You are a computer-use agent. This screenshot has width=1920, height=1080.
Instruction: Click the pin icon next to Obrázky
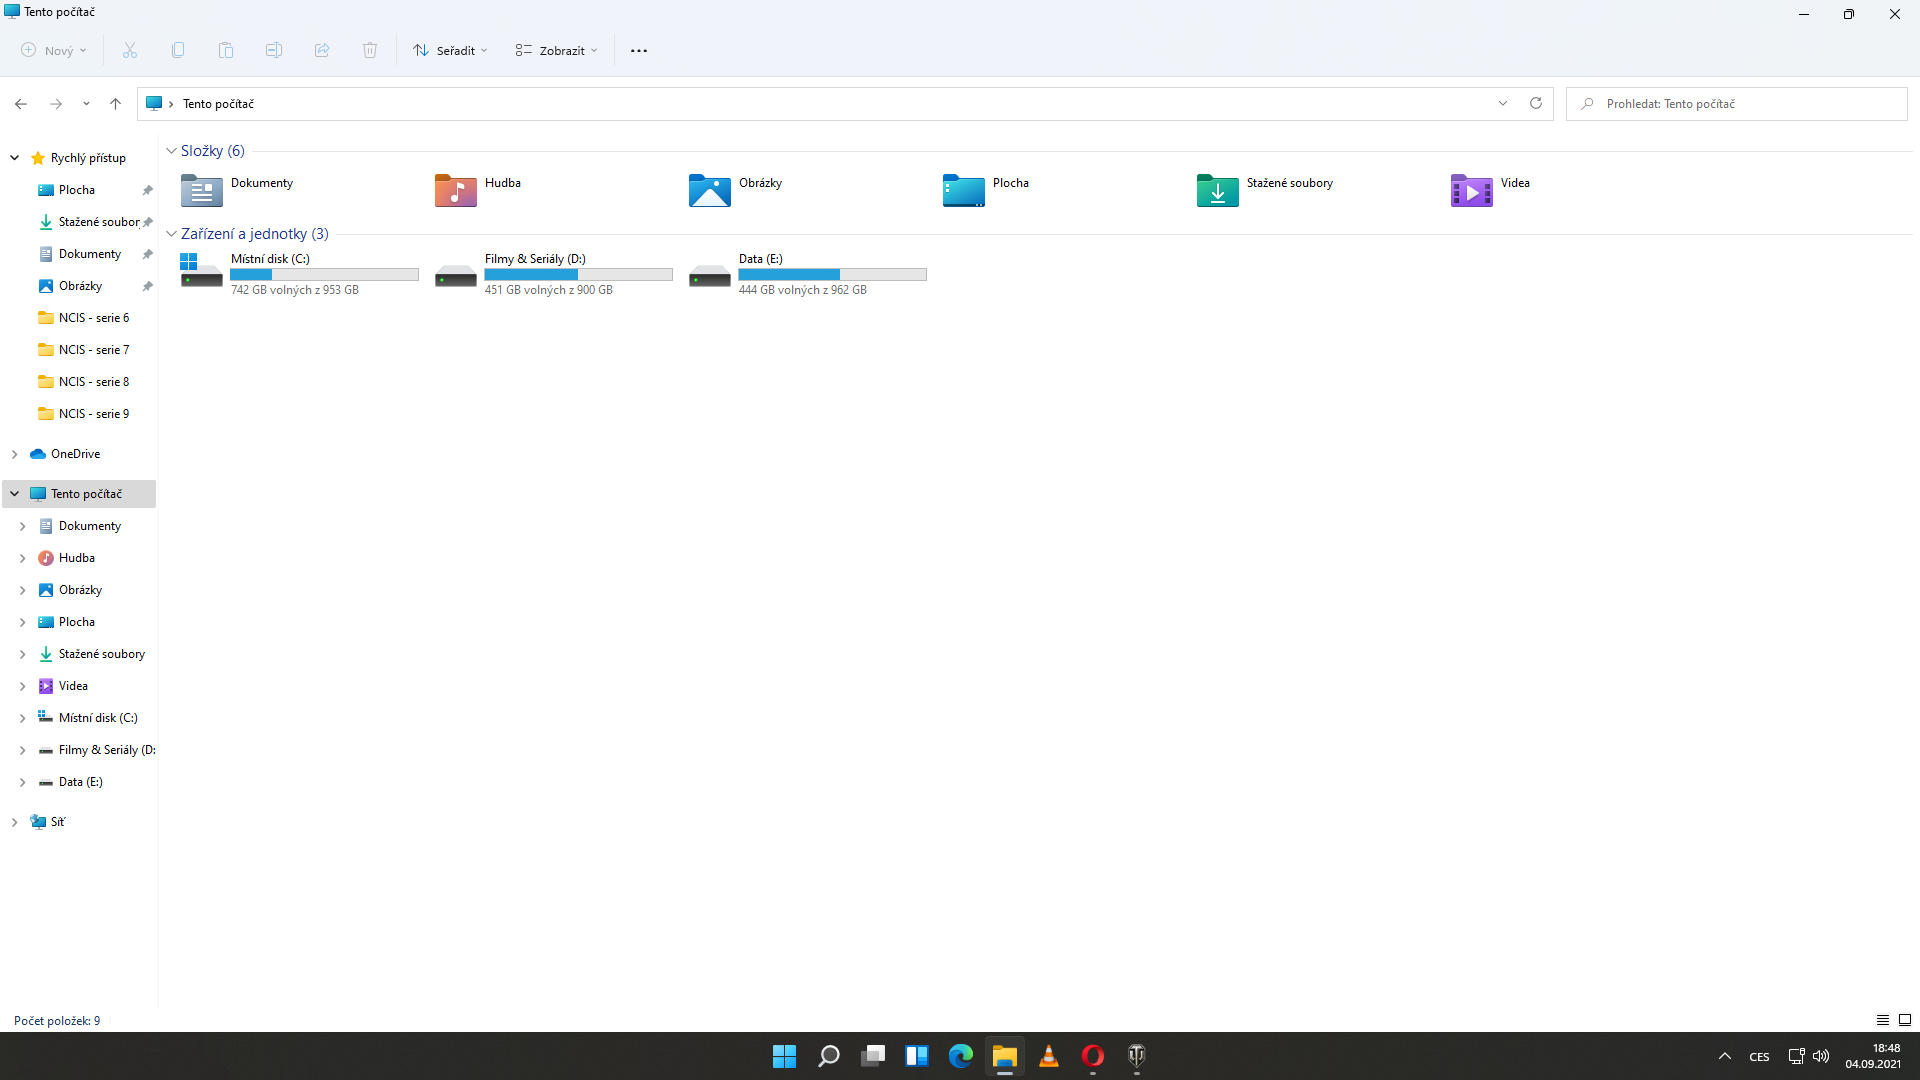pos(147,286)
